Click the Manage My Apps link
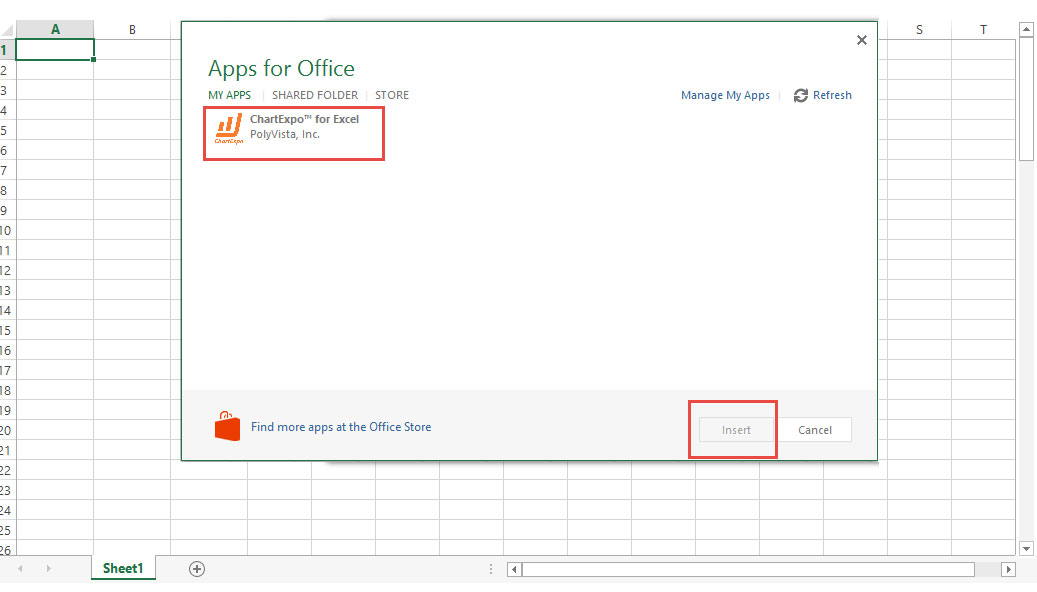The height and width of the screenshot is (592, 1037). (x=725, y=95)
